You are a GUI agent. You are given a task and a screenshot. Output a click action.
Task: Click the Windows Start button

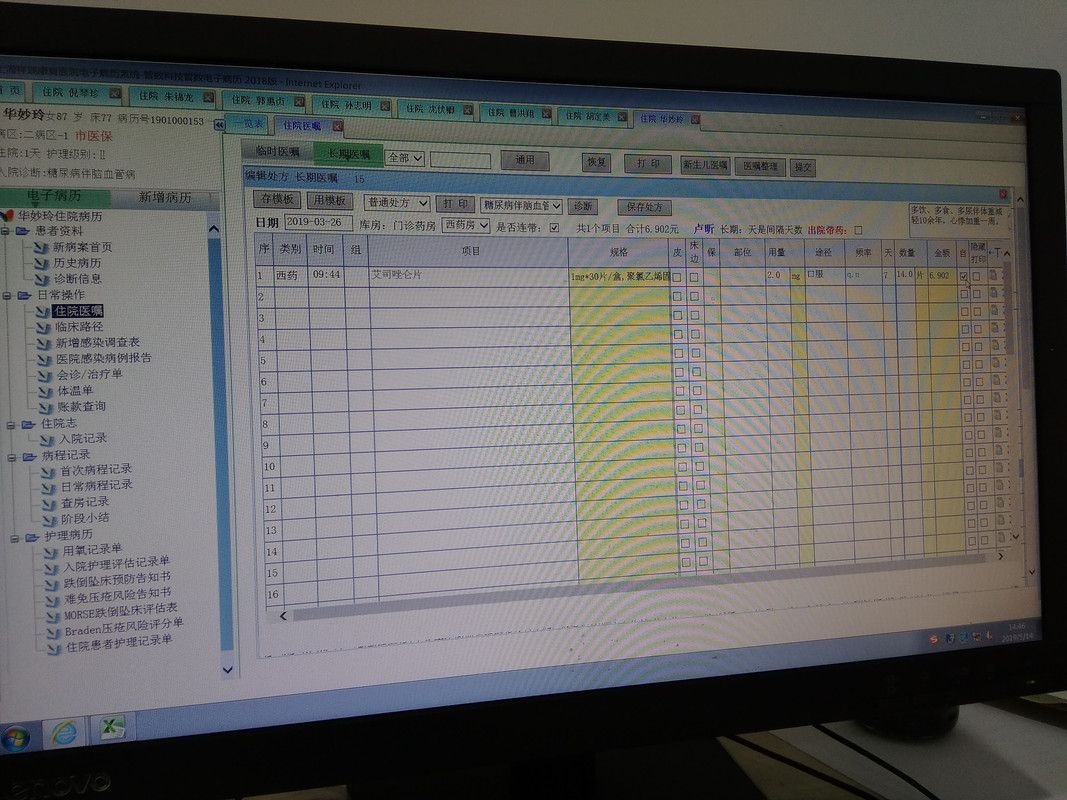[x=15, y=739]
